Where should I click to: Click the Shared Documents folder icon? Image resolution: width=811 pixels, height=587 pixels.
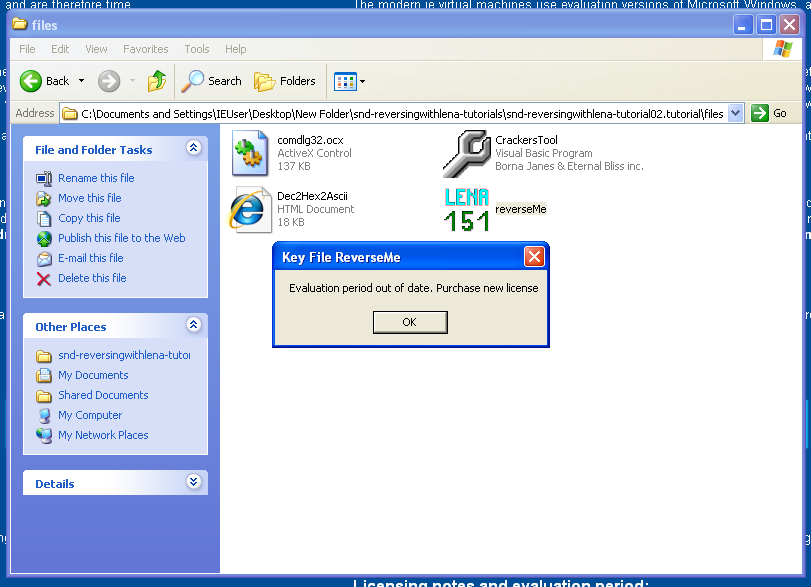44,396
